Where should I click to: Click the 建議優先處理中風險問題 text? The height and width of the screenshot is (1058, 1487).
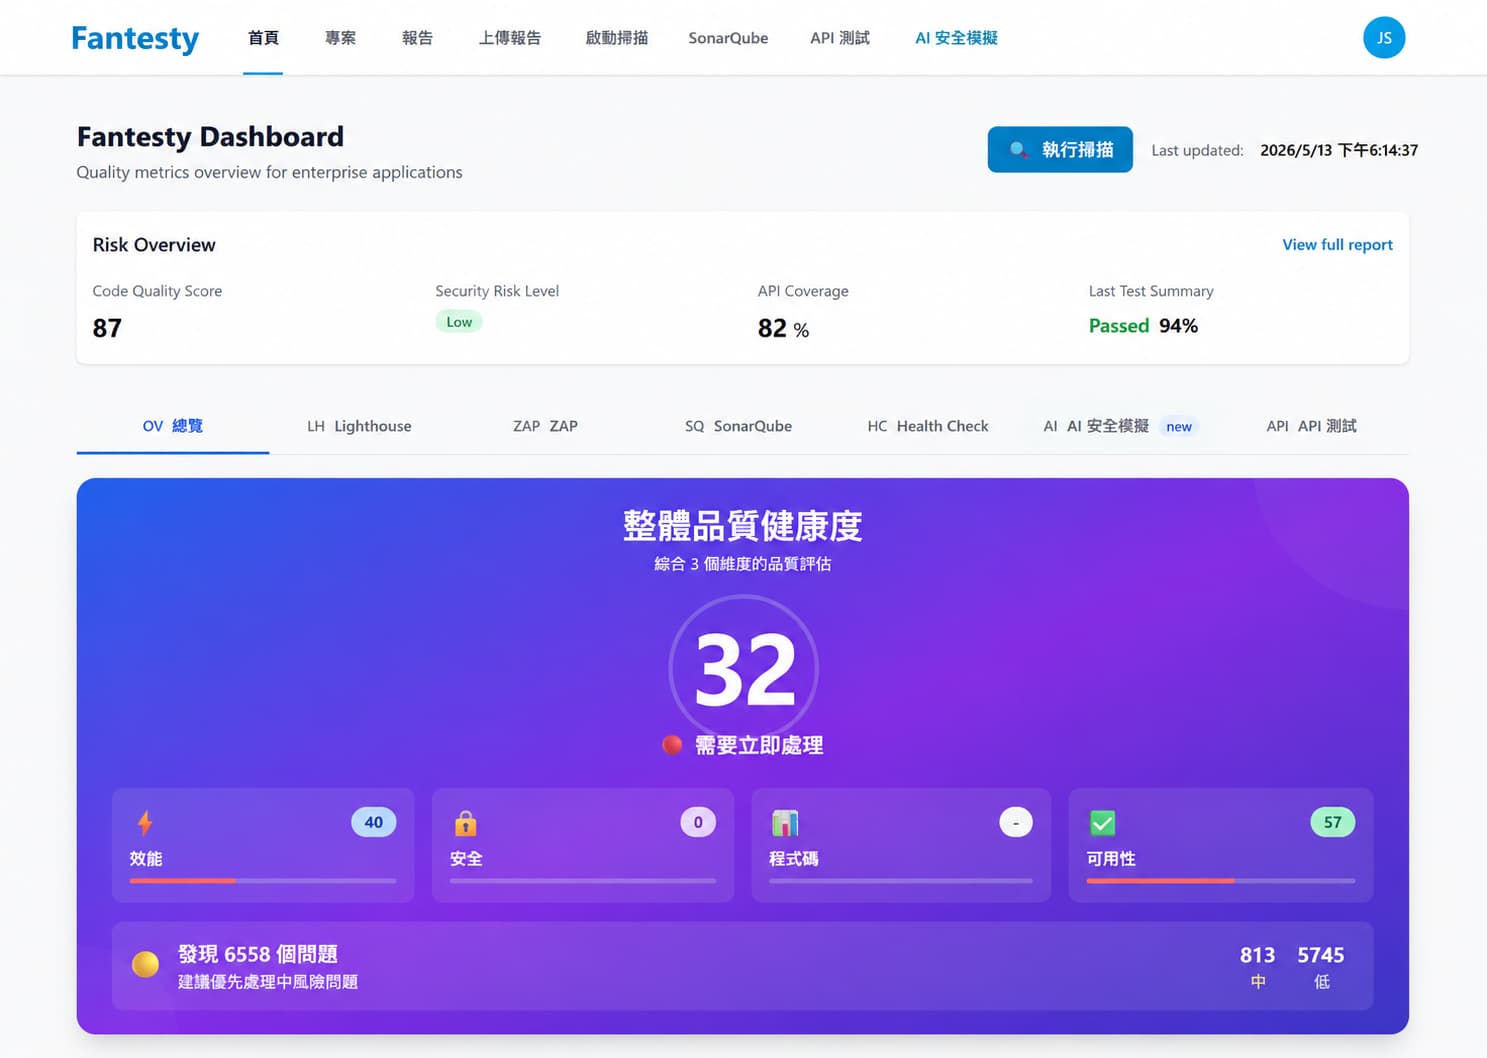point(268,982)
